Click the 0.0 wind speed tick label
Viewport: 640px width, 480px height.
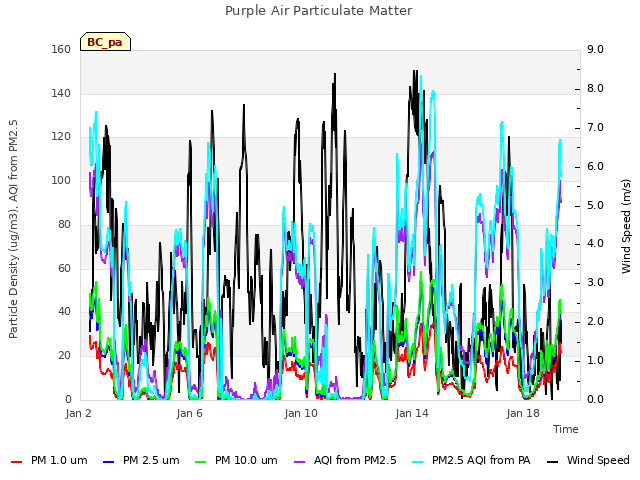[595, 399]
